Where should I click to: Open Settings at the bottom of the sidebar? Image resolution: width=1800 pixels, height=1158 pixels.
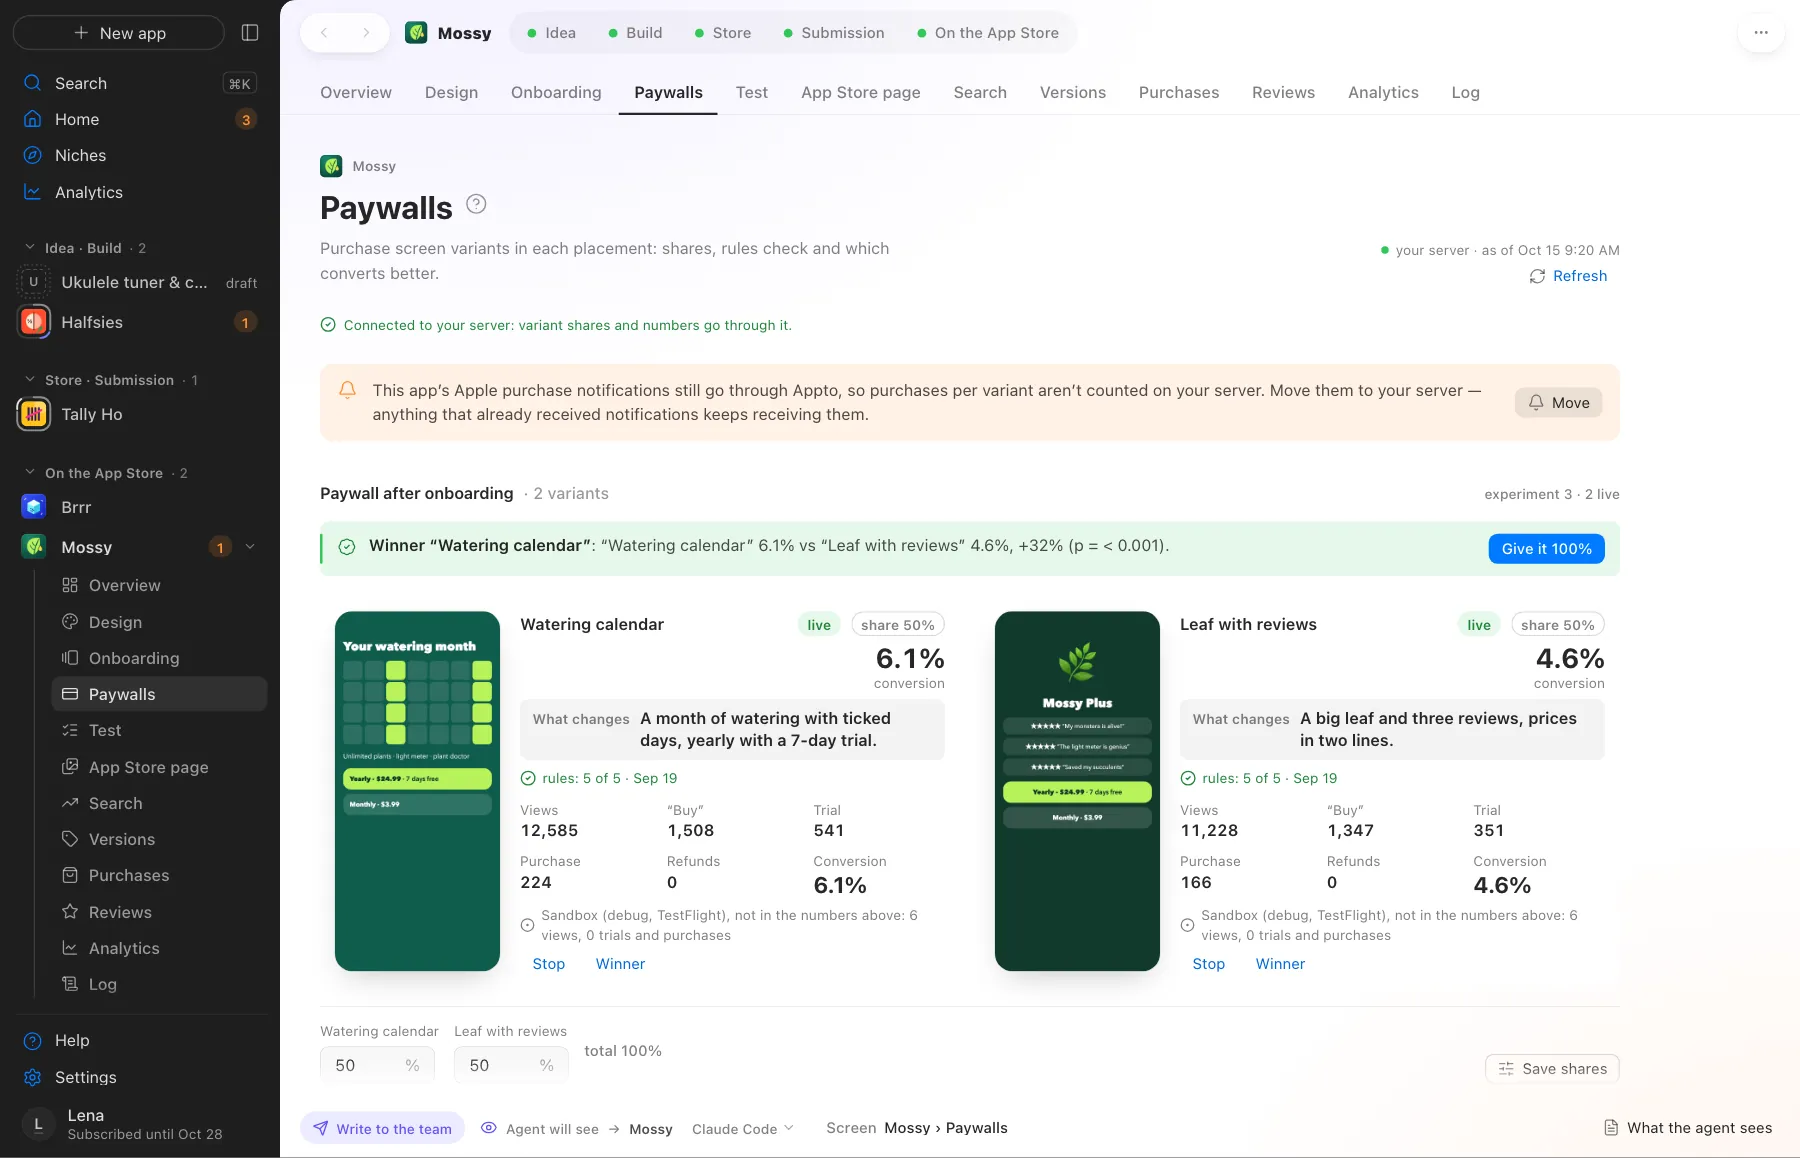[140, 1077]
